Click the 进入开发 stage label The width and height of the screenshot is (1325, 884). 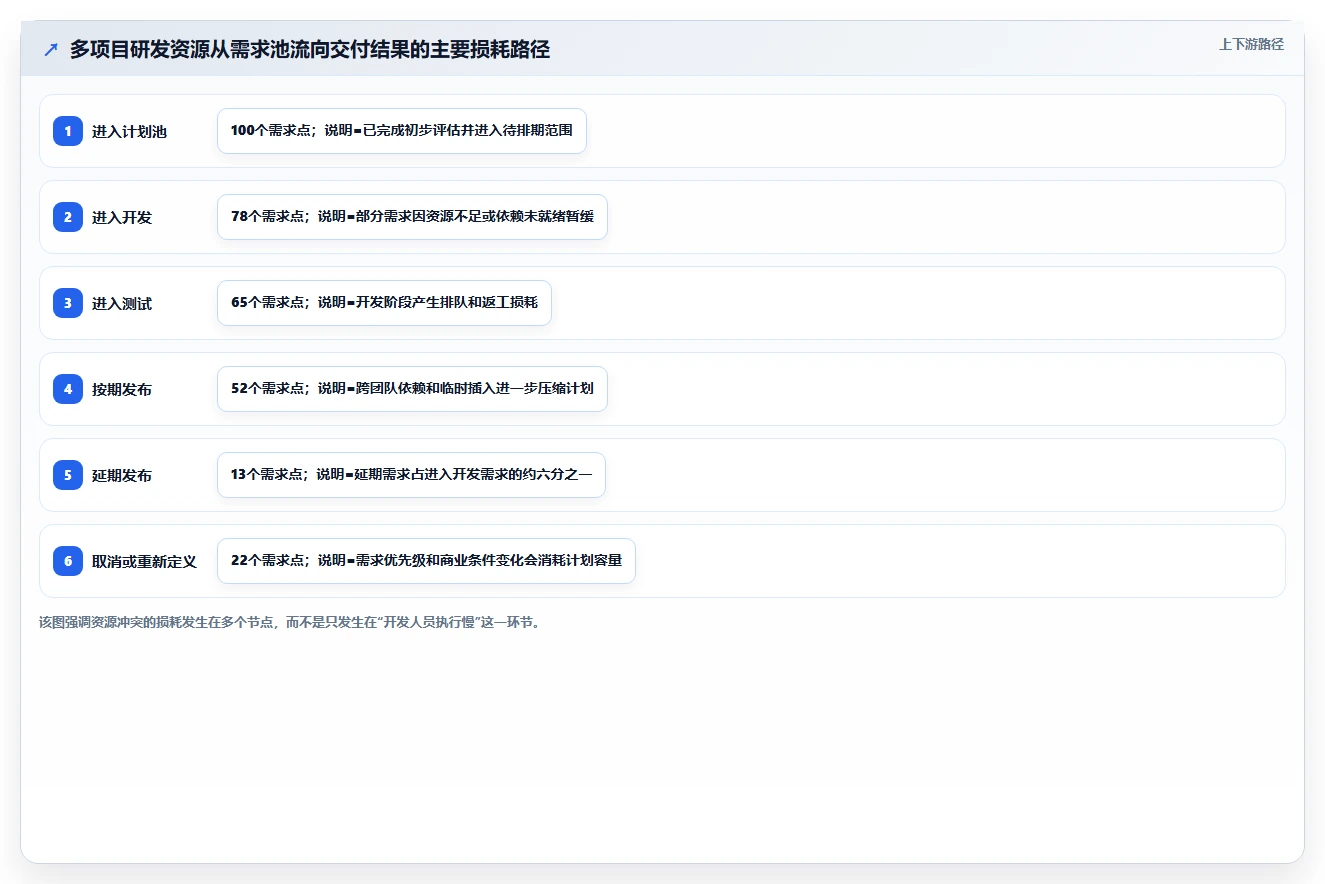(x=122, y=218)
